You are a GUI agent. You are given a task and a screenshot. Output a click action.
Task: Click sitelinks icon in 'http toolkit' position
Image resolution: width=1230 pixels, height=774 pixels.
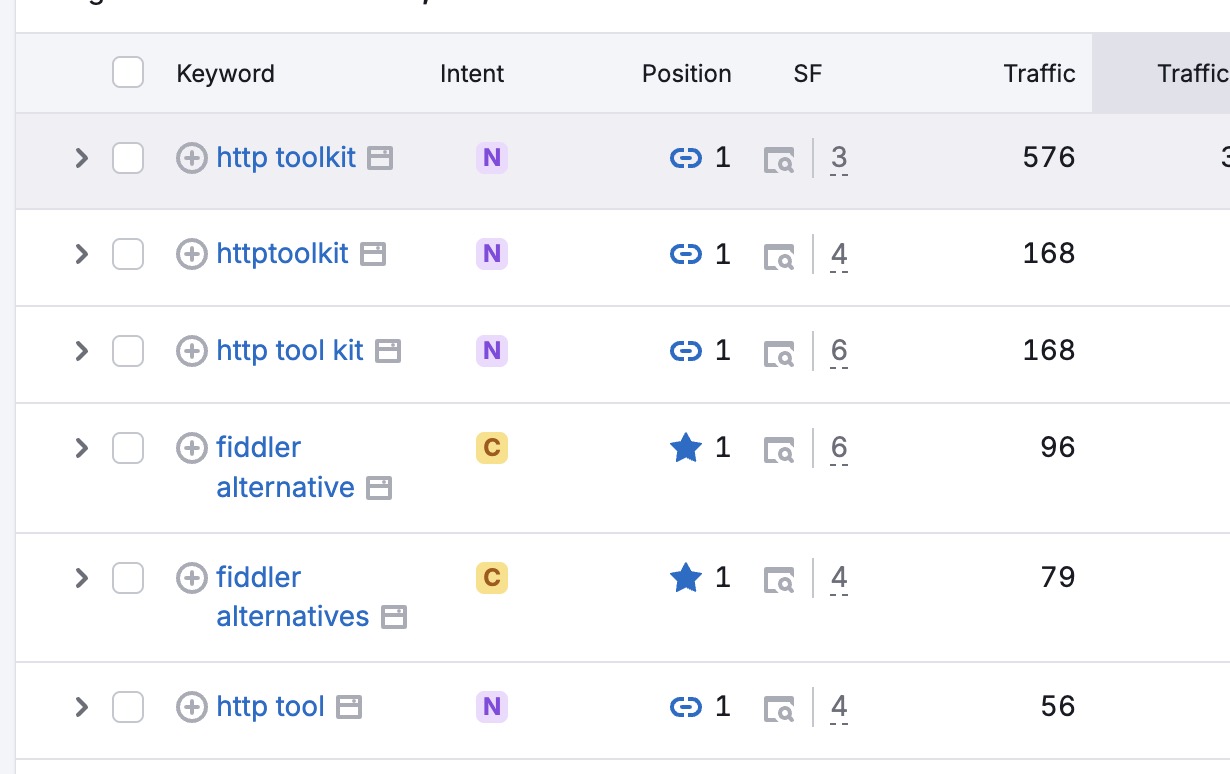(x=685, y=158)
